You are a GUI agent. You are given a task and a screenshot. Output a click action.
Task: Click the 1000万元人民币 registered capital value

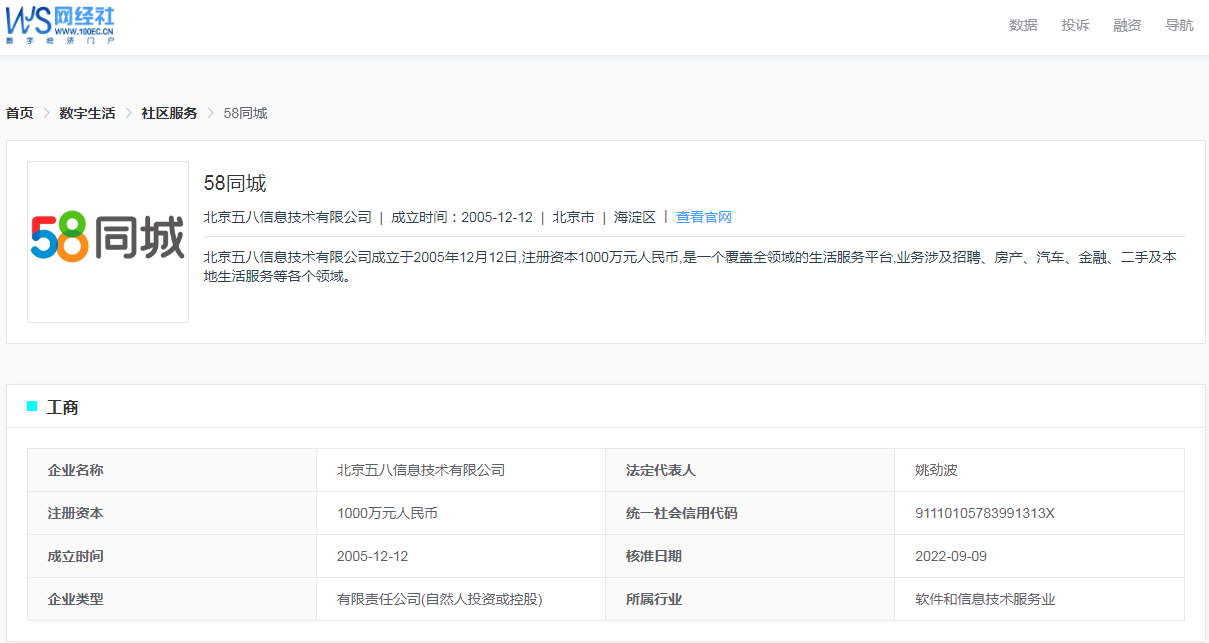pyautogui.click(x=387, y=513)
